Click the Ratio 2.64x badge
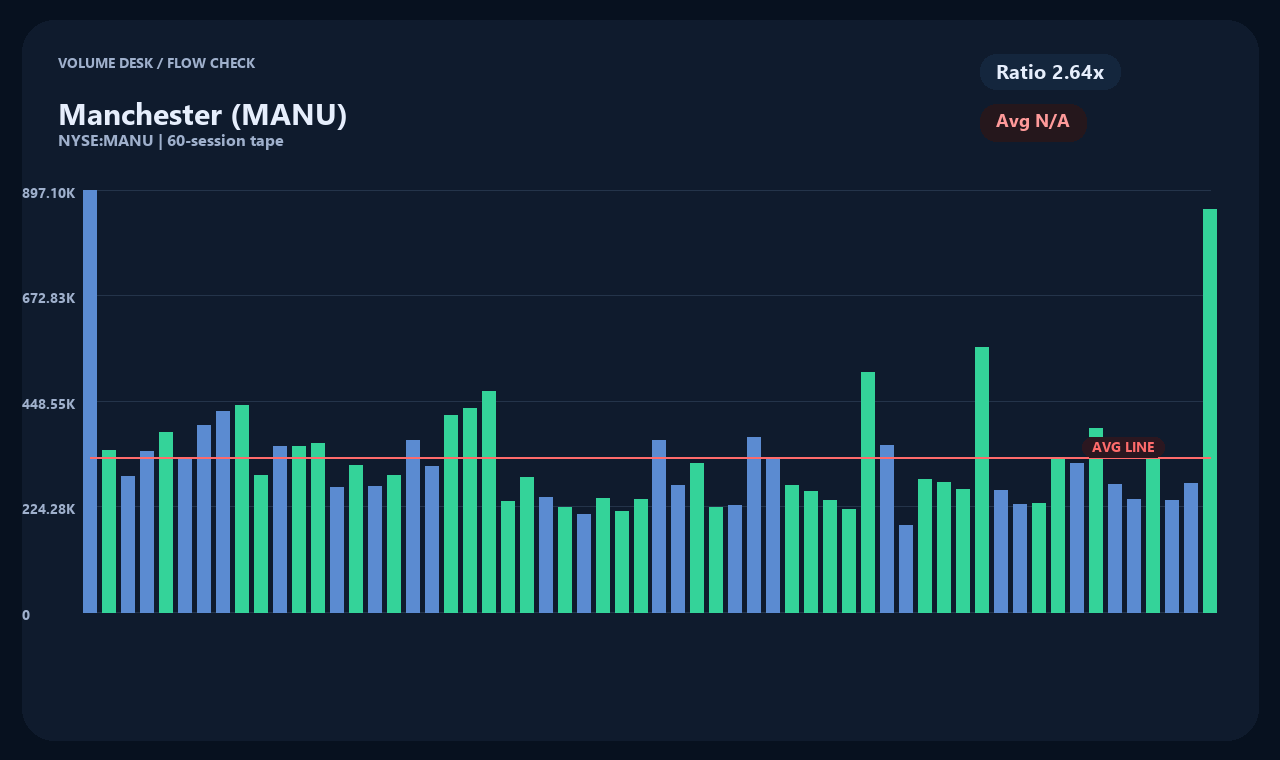The image size is (1280, 760). point(1050,72)
